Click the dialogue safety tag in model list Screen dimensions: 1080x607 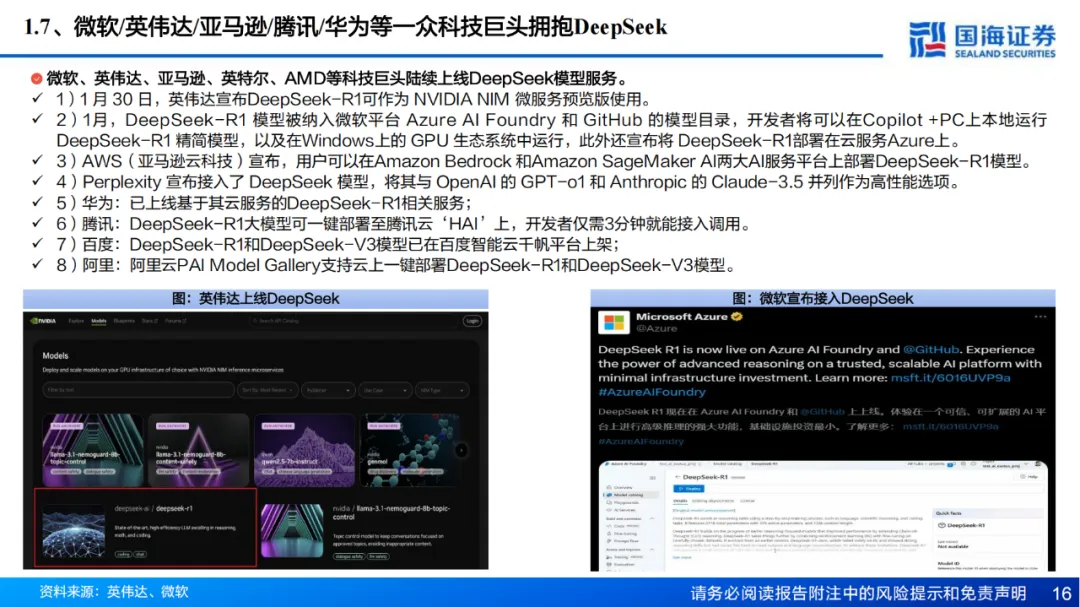(x=349, y=556)
